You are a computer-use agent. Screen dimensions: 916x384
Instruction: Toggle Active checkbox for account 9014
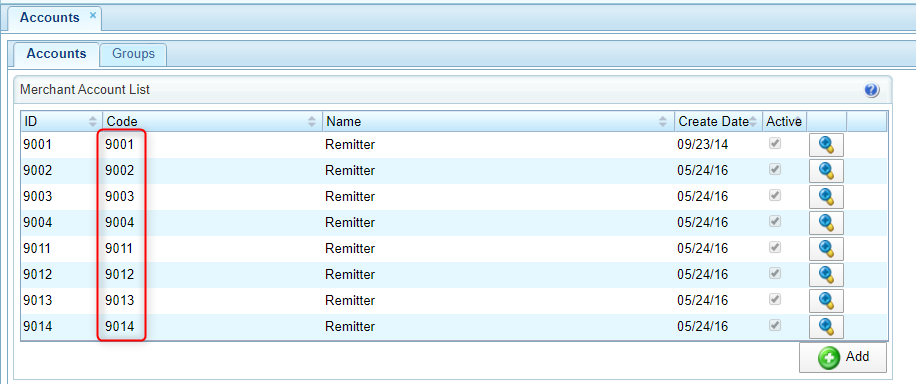click(775, 325)
